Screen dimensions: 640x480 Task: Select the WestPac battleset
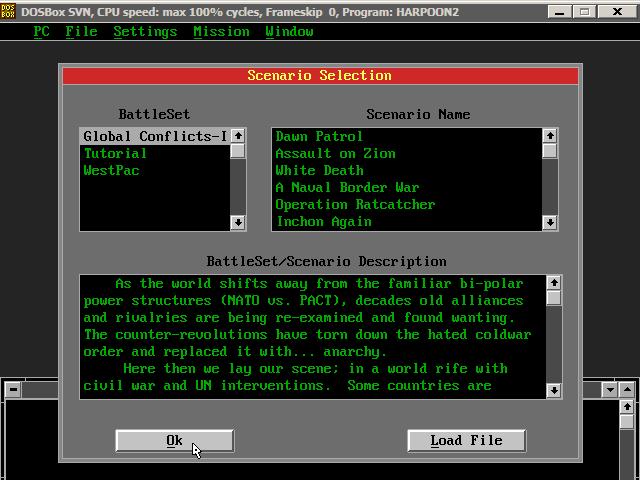(x=155, y=171)
